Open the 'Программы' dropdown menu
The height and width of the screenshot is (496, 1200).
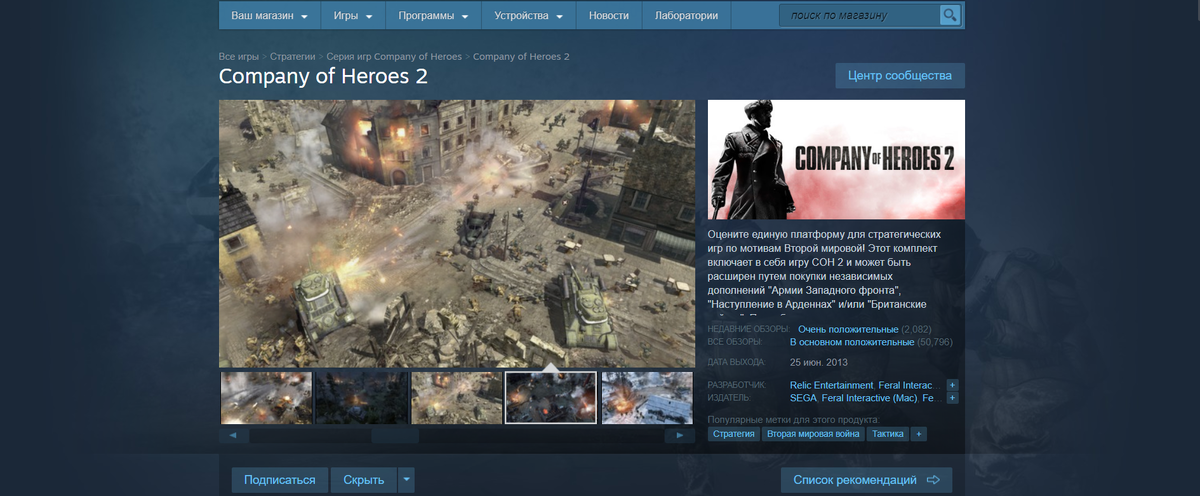pos(433,16)
